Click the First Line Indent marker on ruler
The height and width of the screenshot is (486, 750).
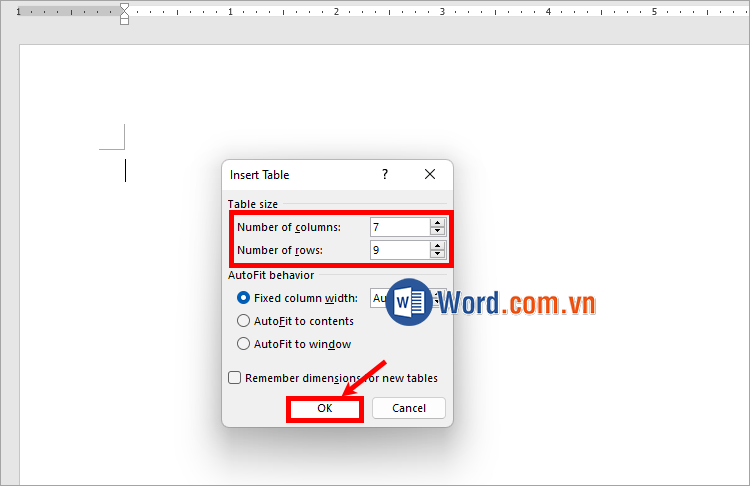(x=124, y=8)
